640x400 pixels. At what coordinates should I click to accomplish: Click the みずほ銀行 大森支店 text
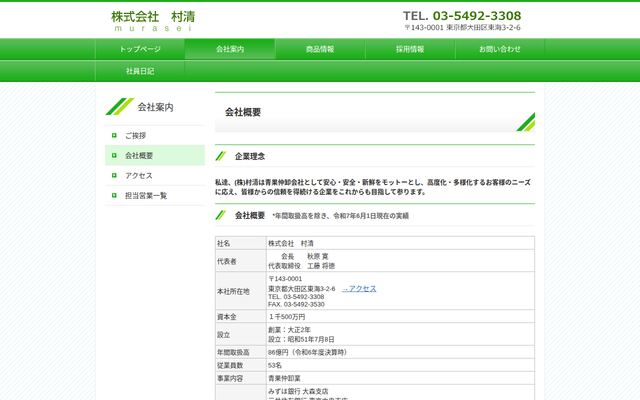pos(298,391)
